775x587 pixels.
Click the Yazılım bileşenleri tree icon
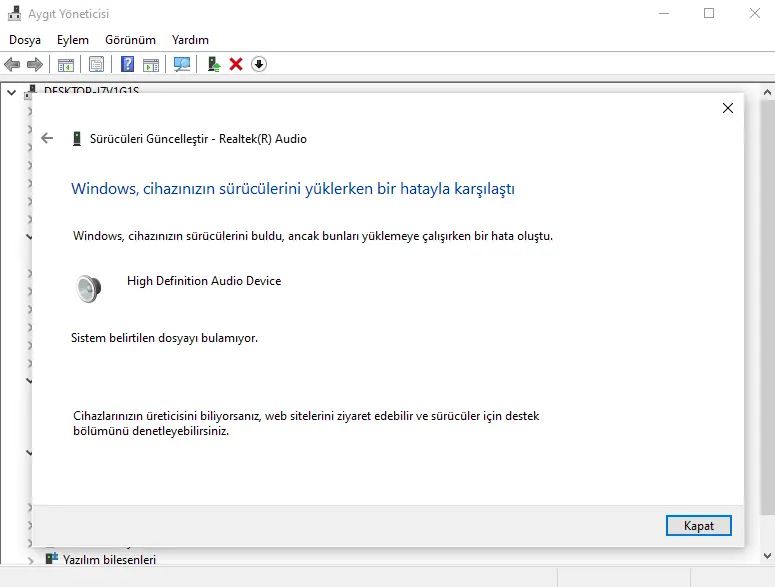(52, 559)
